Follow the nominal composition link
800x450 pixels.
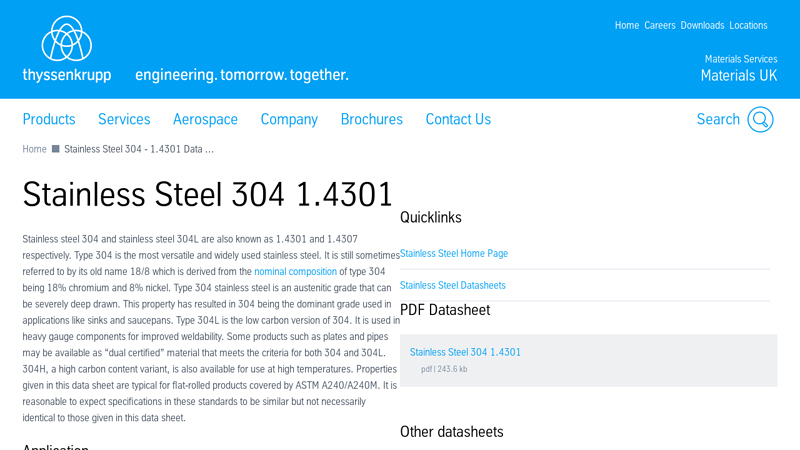click(x=296, y=272)
